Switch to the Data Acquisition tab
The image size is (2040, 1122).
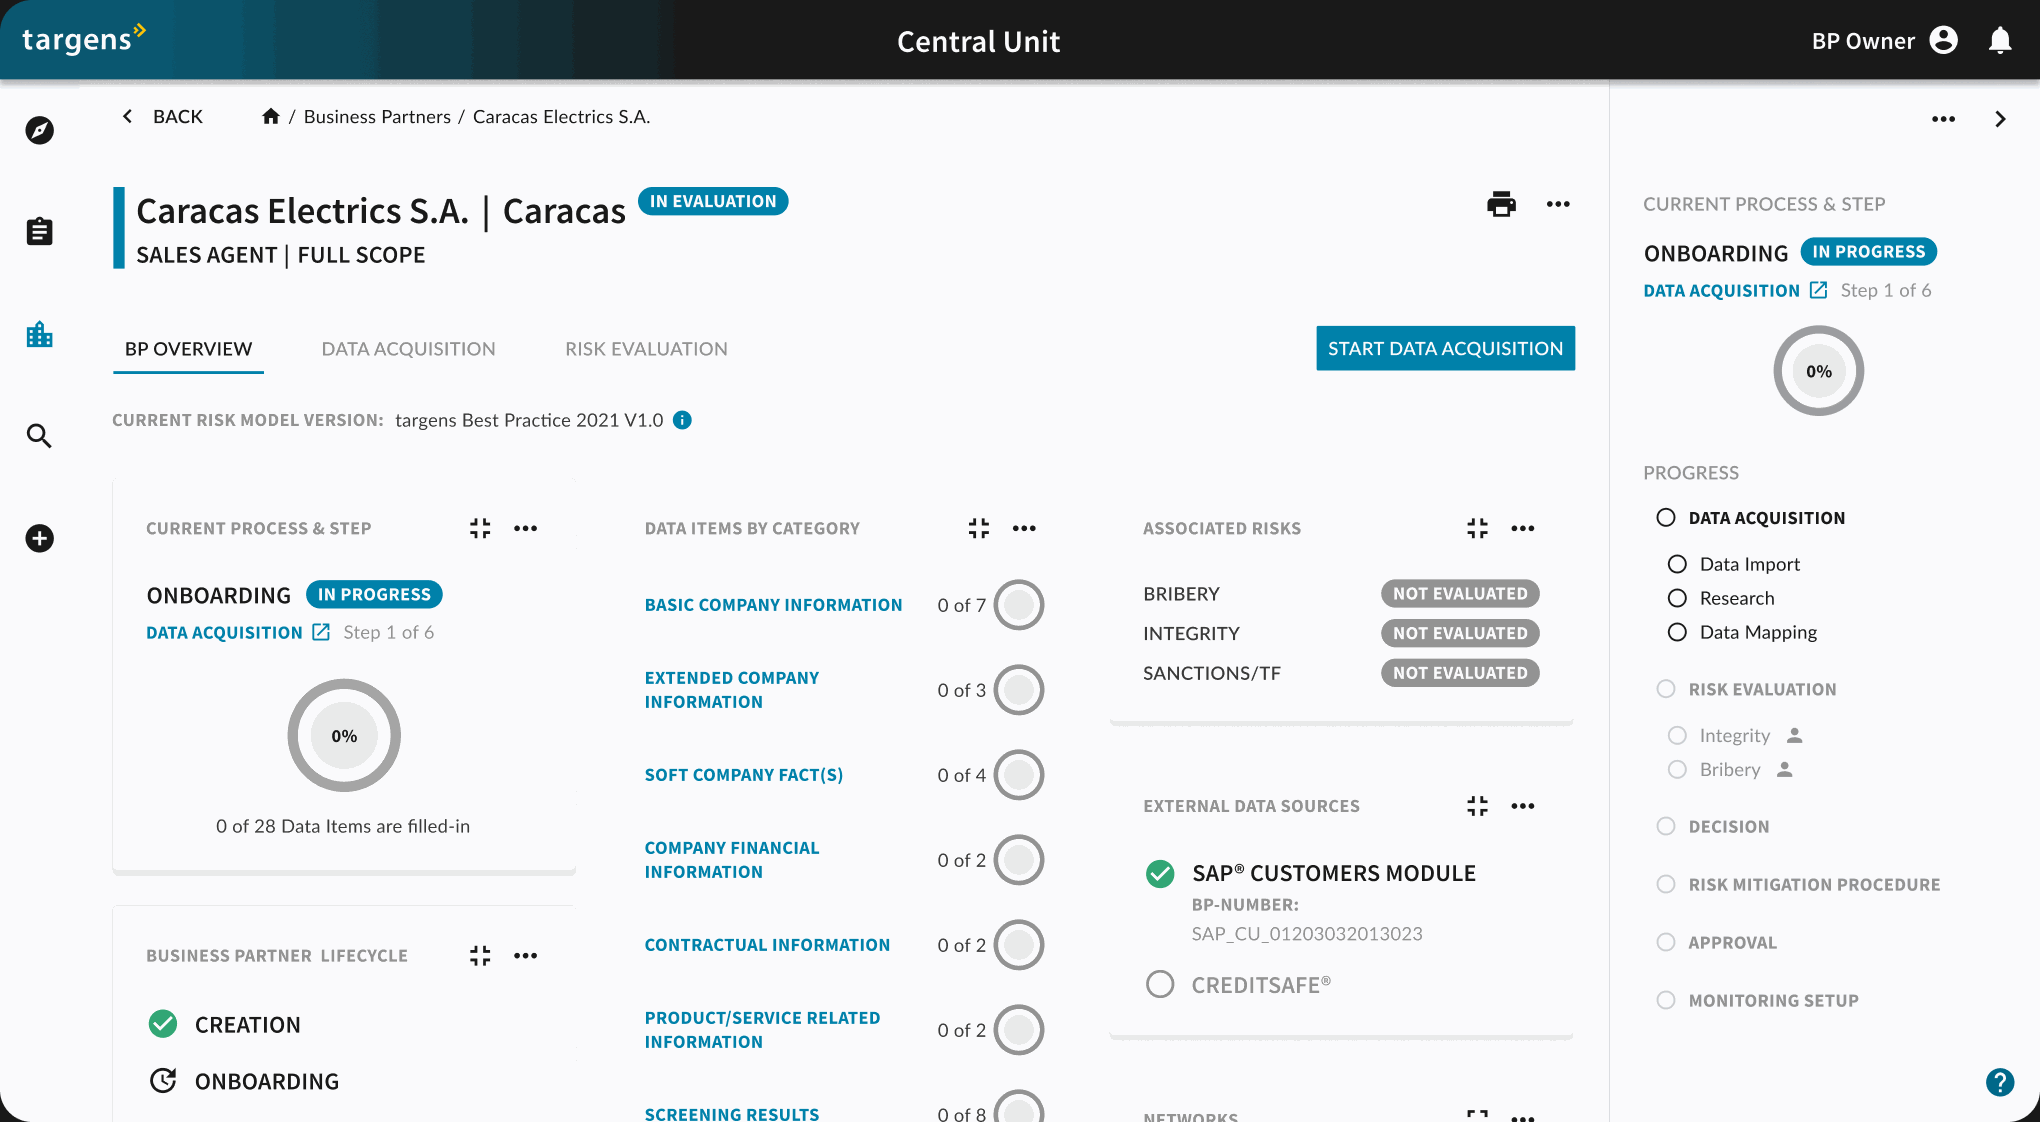408,349
